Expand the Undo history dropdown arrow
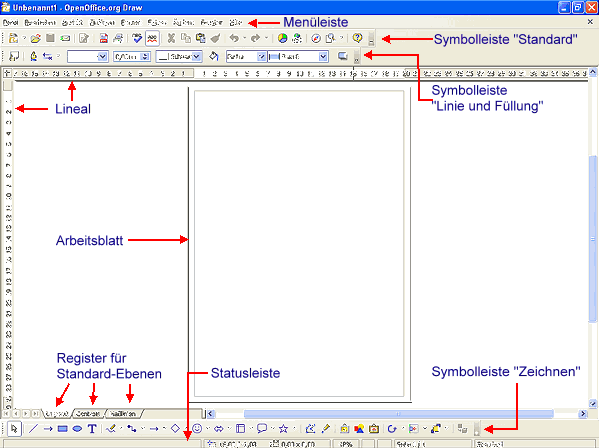The width and height of the screenshot is (599, 448). pyautogui.click(x=244, y=38)
